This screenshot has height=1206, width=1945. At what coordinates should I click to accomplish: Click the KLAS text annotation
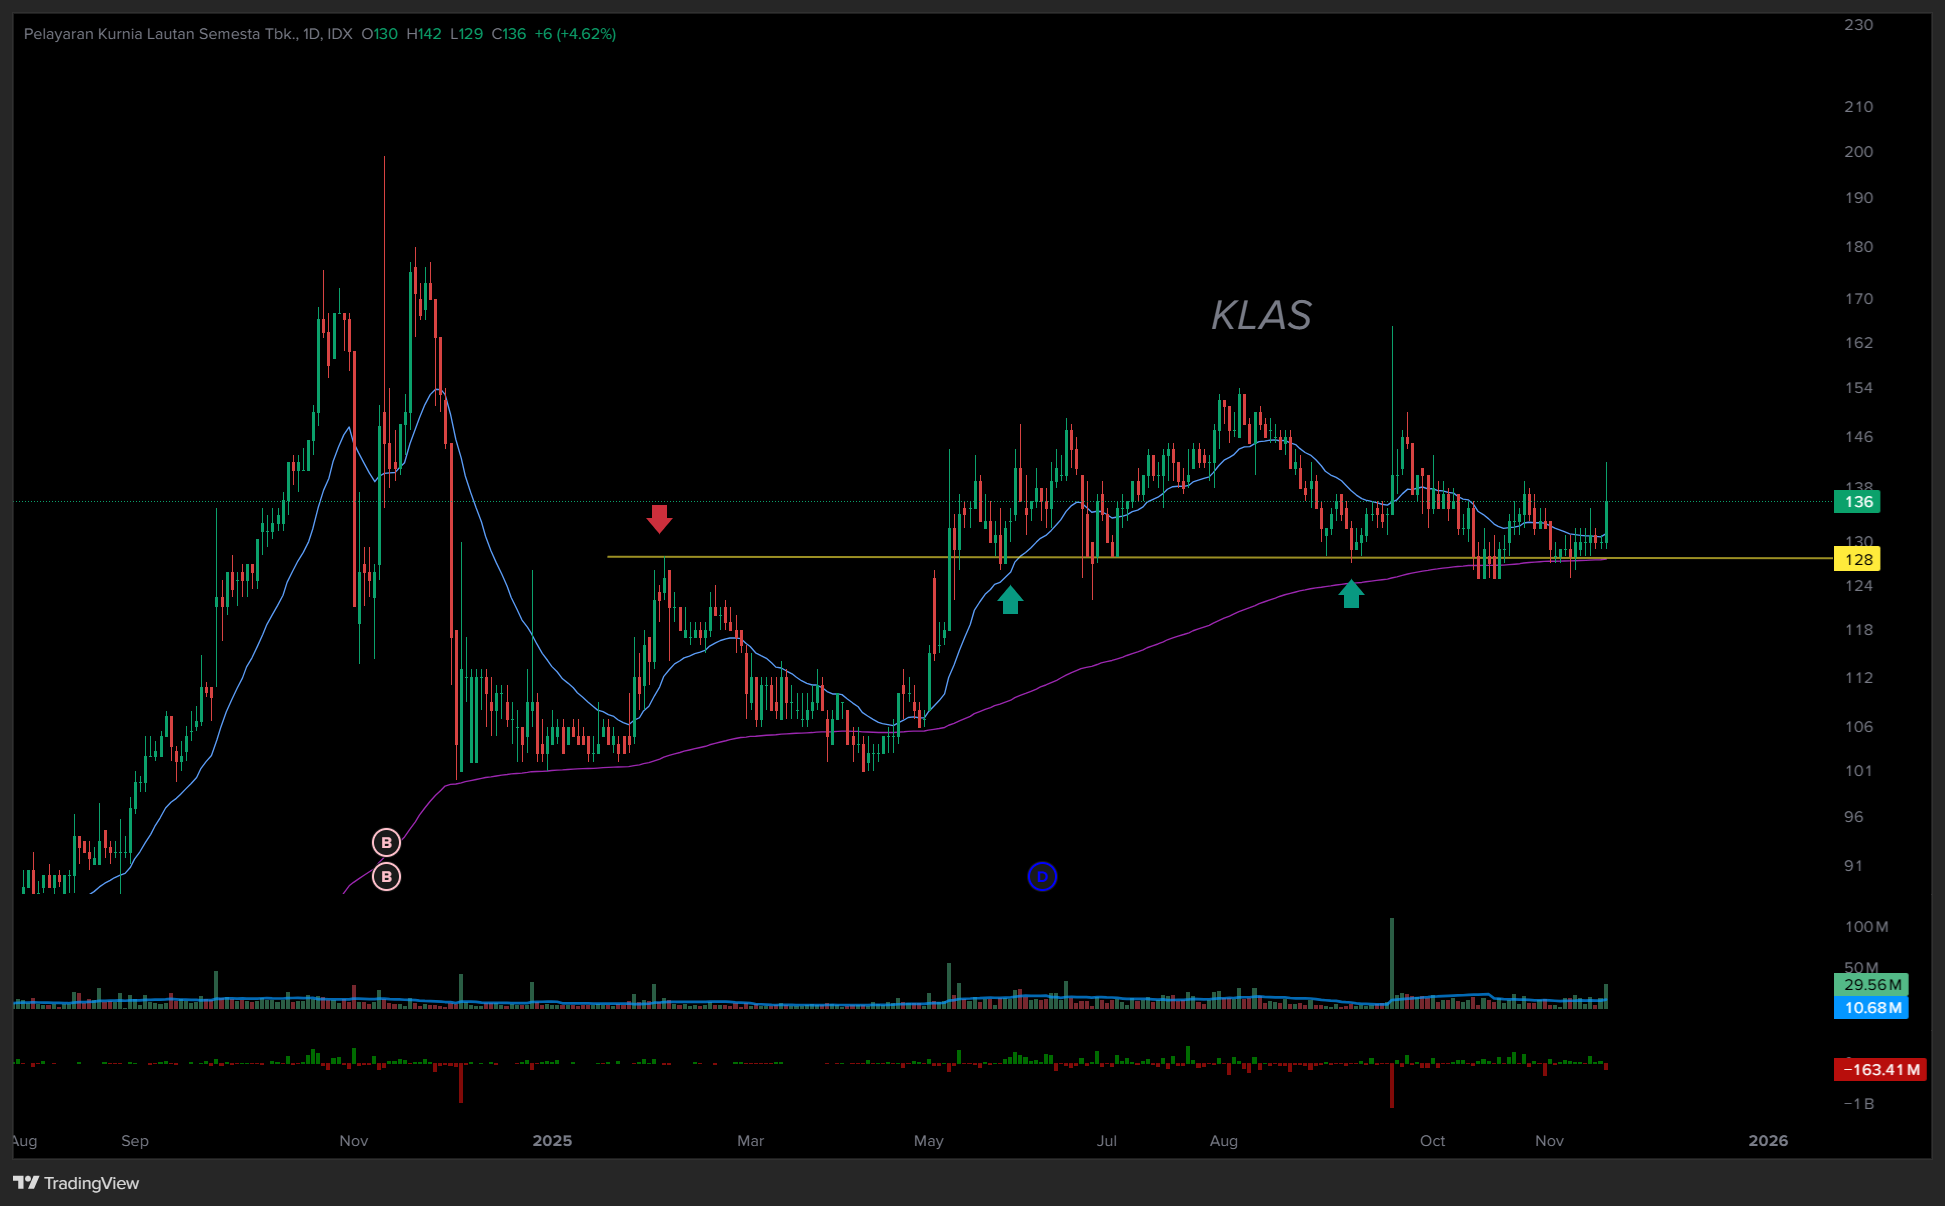[1261, 316]
